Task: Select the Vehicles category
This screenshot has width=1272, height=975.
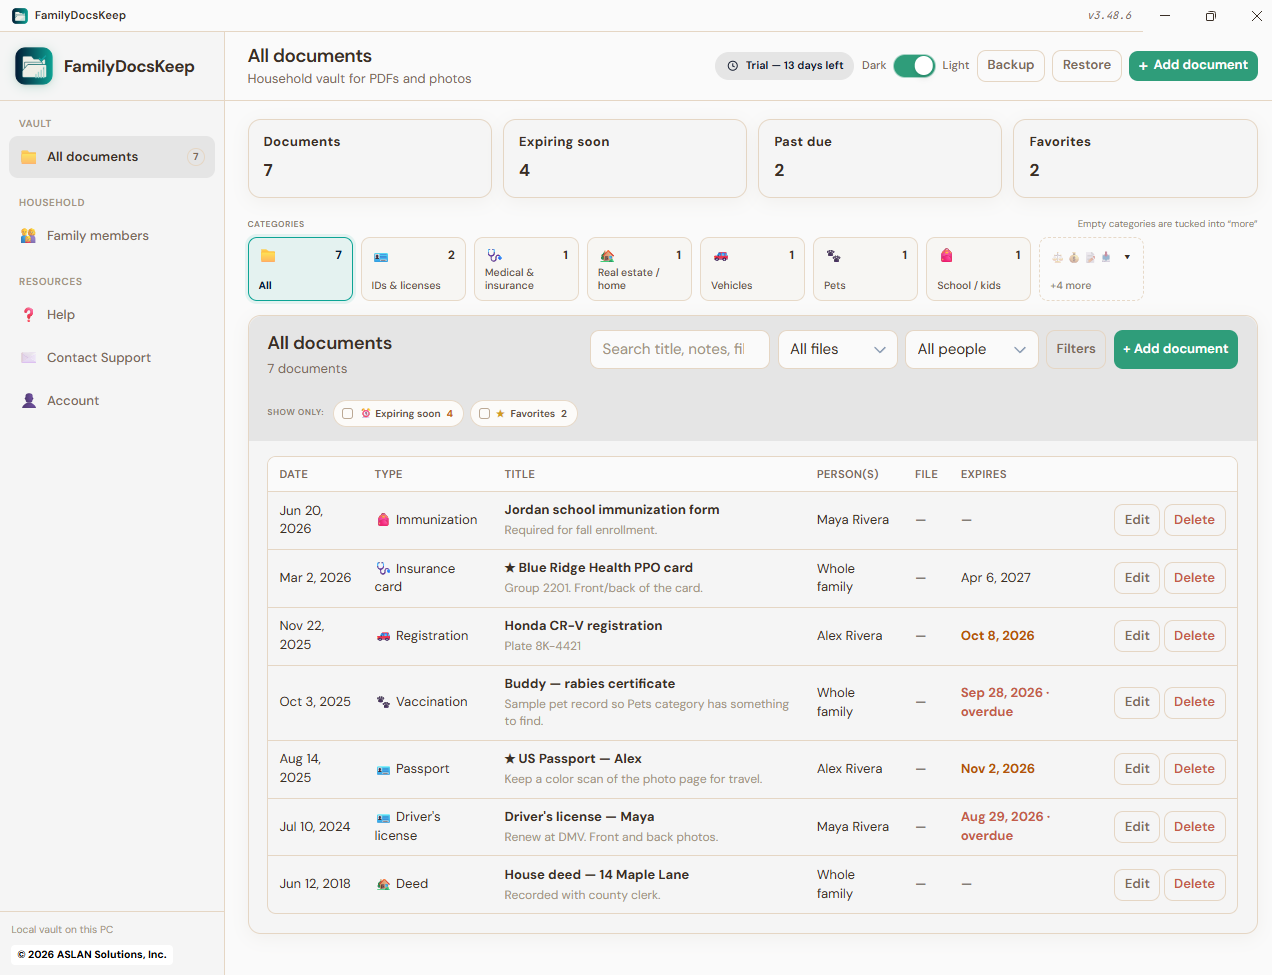Action: (x=752, y=269)
